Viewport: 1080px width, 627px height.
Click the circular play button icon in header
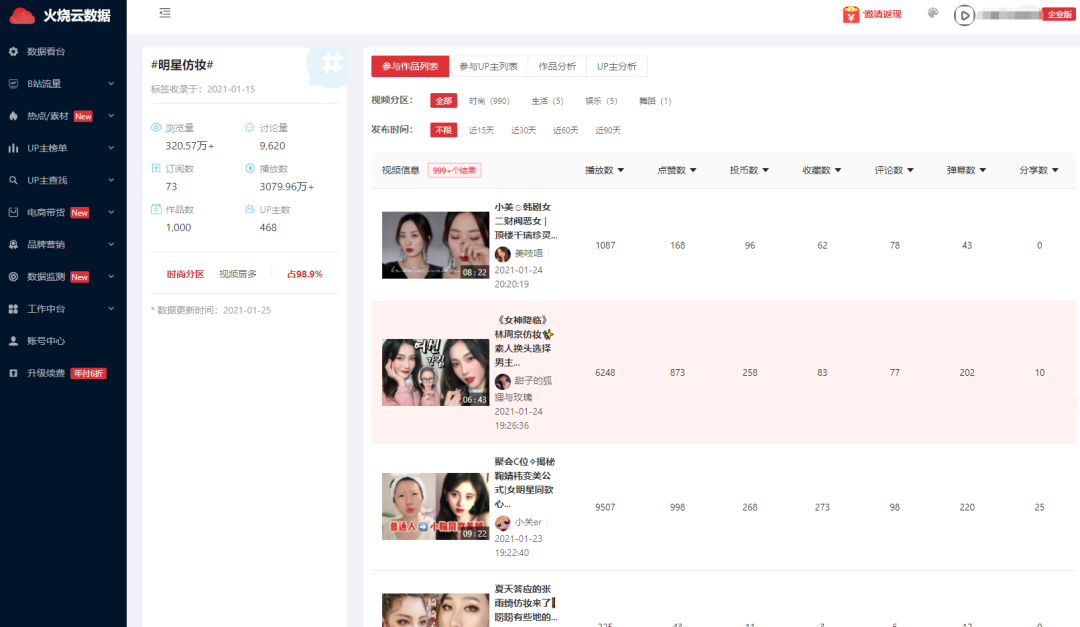[x=964, y=15]
